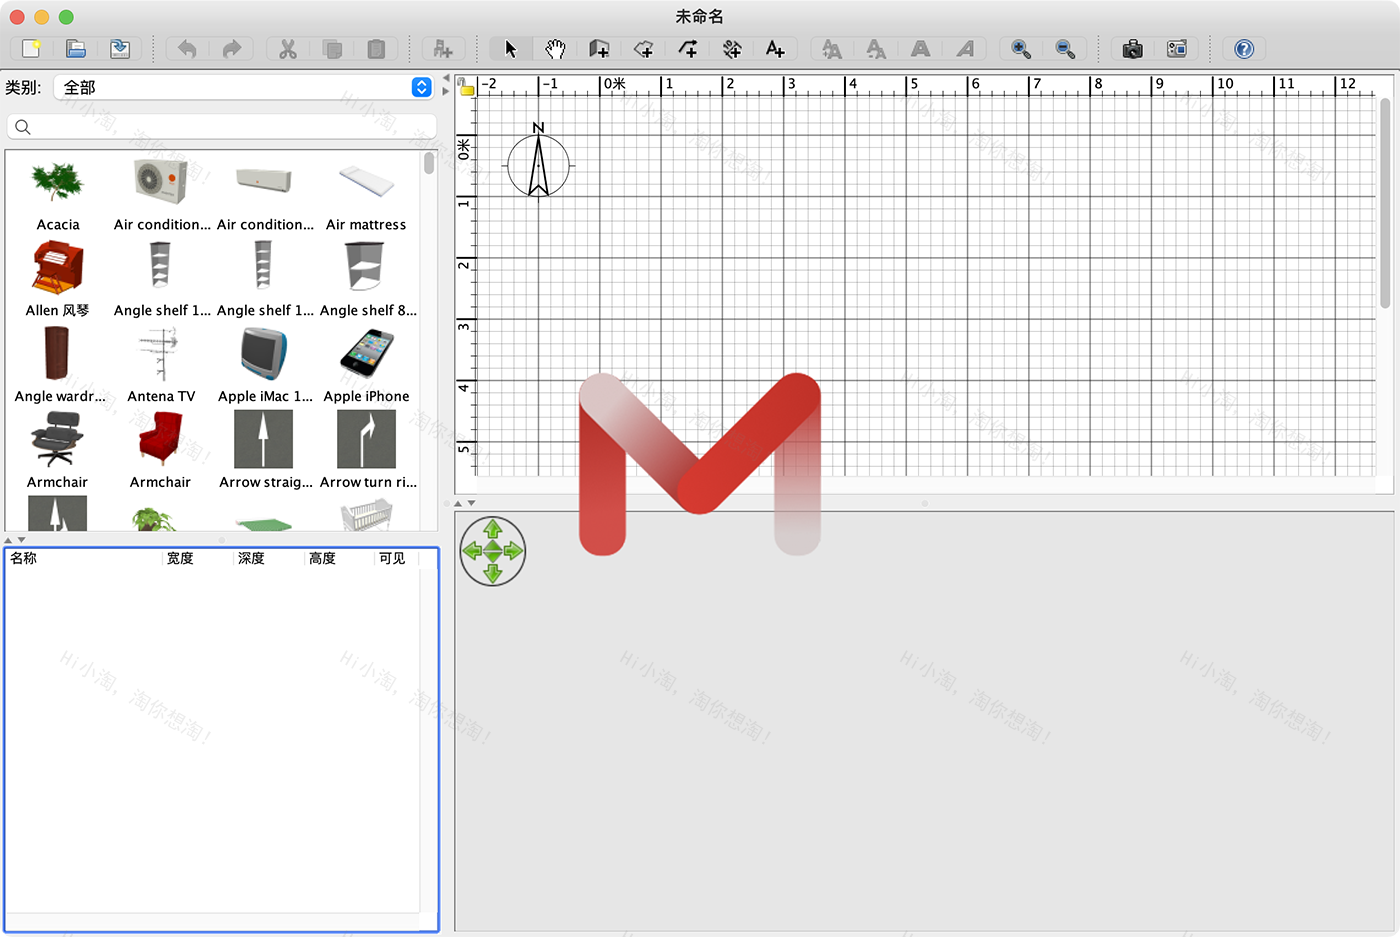Click the Increase text size icon

832,49
